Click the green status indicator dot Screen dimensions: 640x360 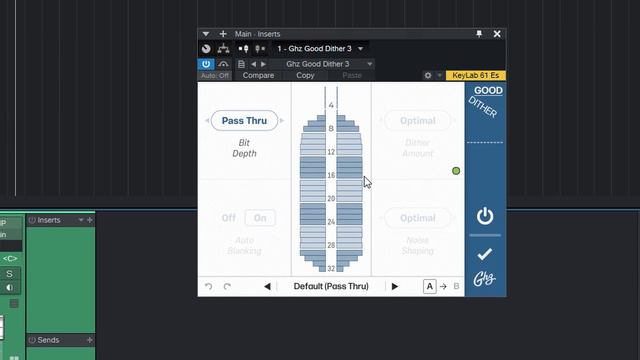coord(456,171)
